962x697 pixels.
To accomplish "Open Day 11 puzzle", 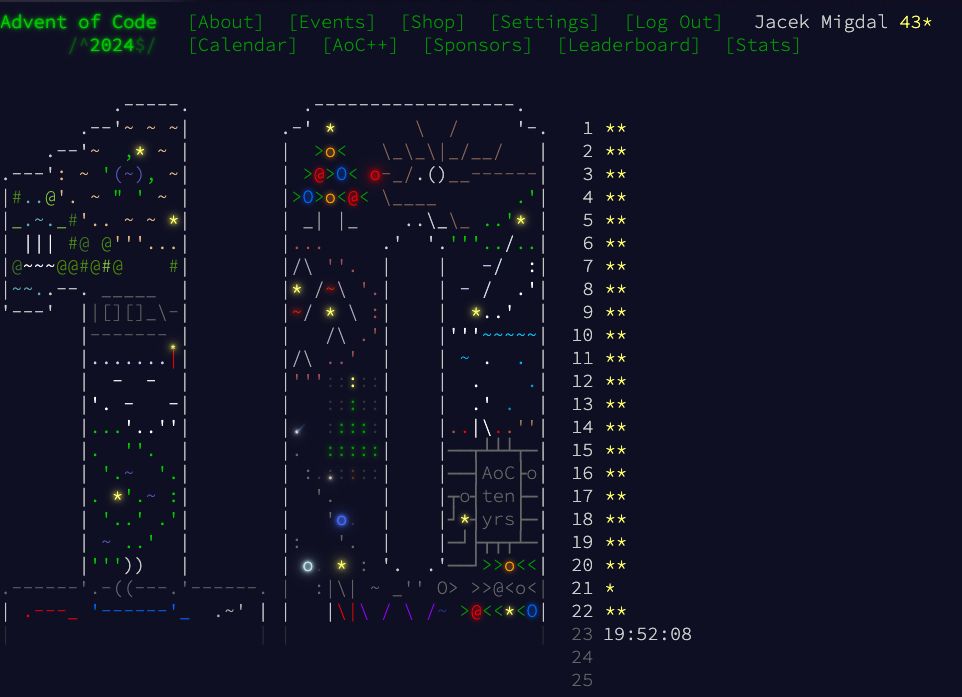I will [599, 358].
